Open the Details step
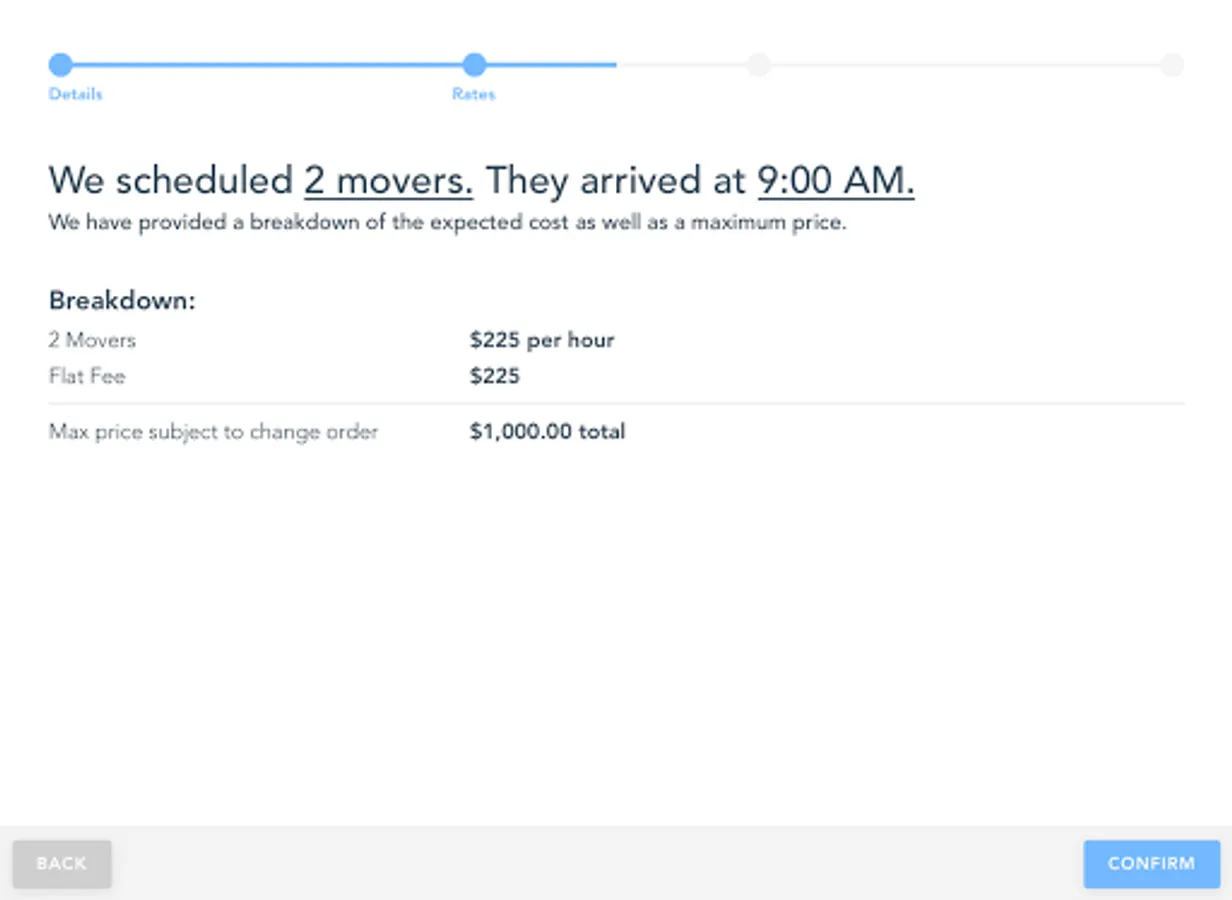The height and width of the screenshot is (900, 1232). pos(74,94)
